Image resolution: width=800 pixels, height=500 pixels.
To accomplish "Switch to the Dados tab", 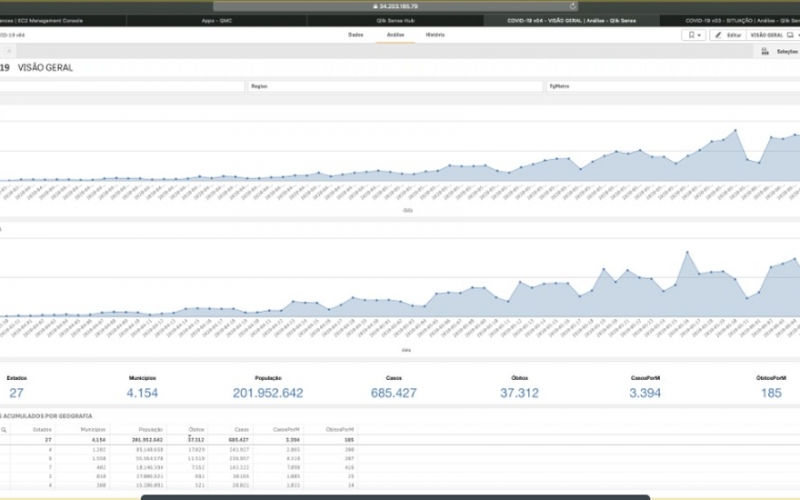I will (354, 34).
